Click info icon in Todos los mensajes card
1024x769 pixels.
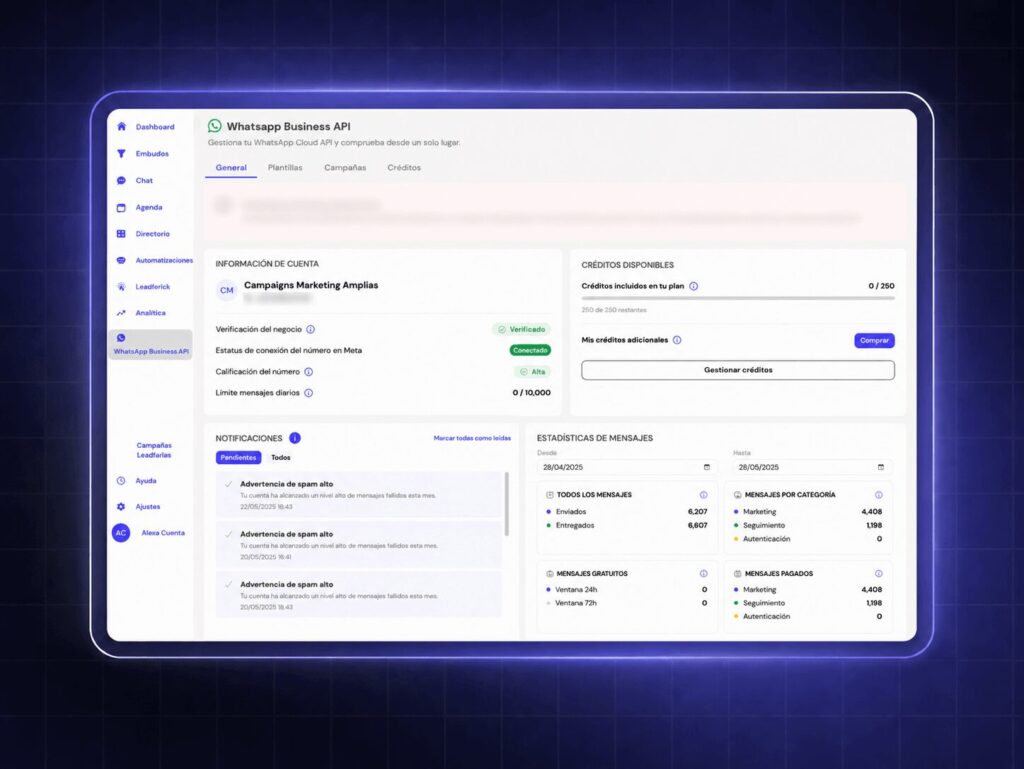click(x=703, y=495)
